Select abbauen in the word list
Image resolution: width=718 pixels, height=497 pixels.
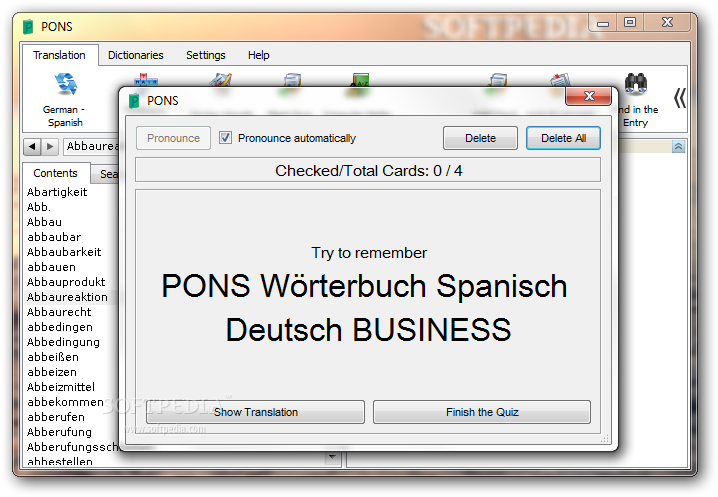51,267
